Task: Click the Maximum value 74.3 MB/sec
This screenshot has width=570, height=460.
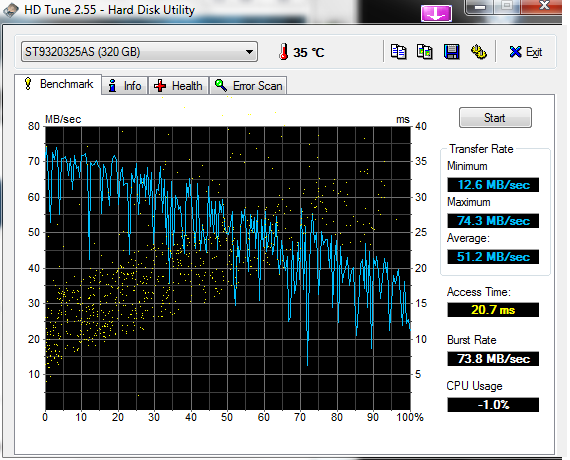Action: pos(493,221)
